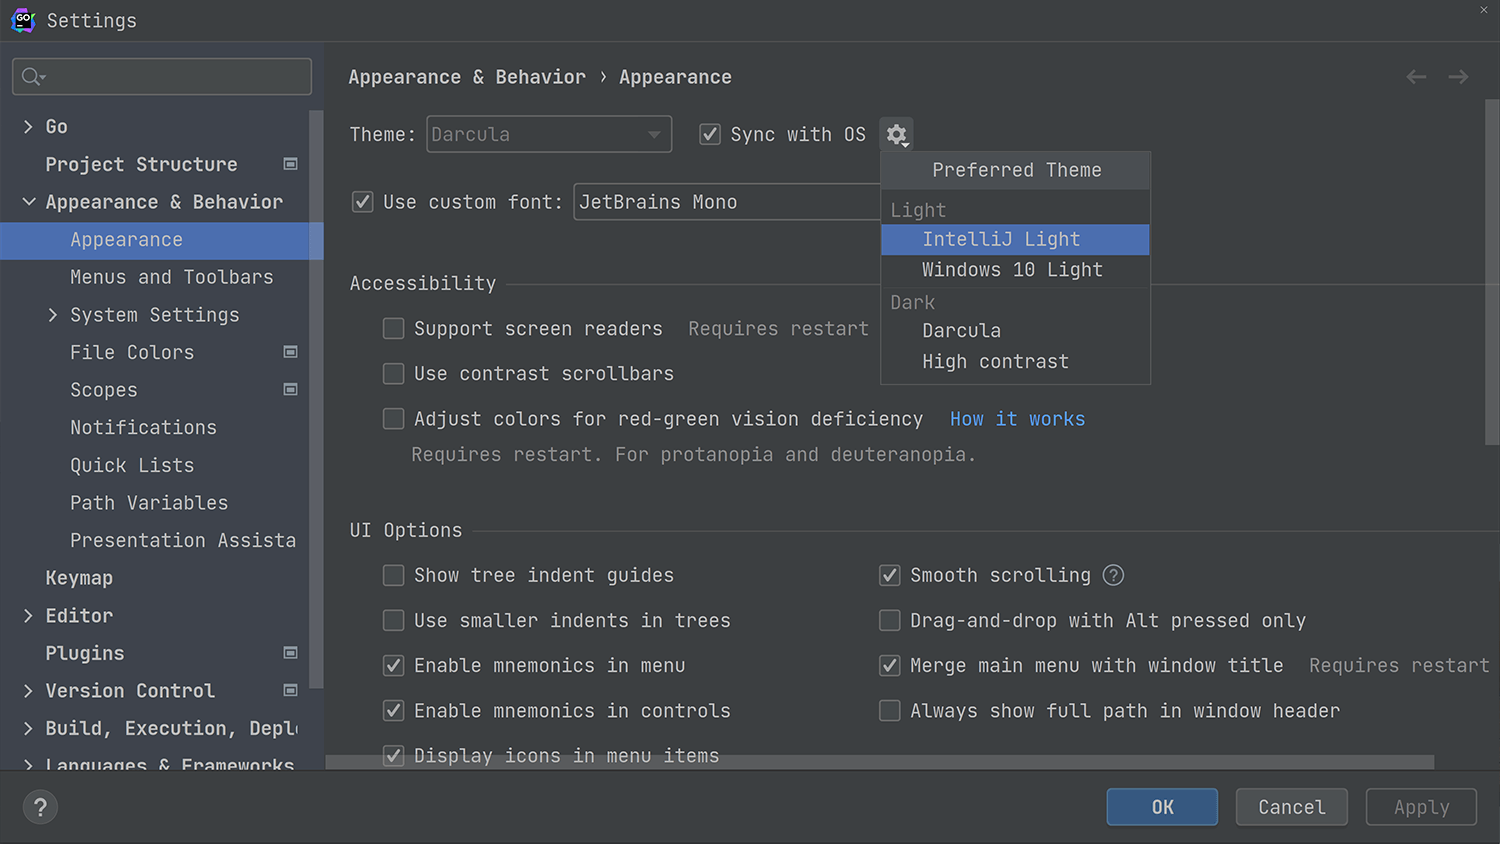Open Plugins settings
The width and height of the screenshot is (1500, 844).
click(x=85, y=653)
